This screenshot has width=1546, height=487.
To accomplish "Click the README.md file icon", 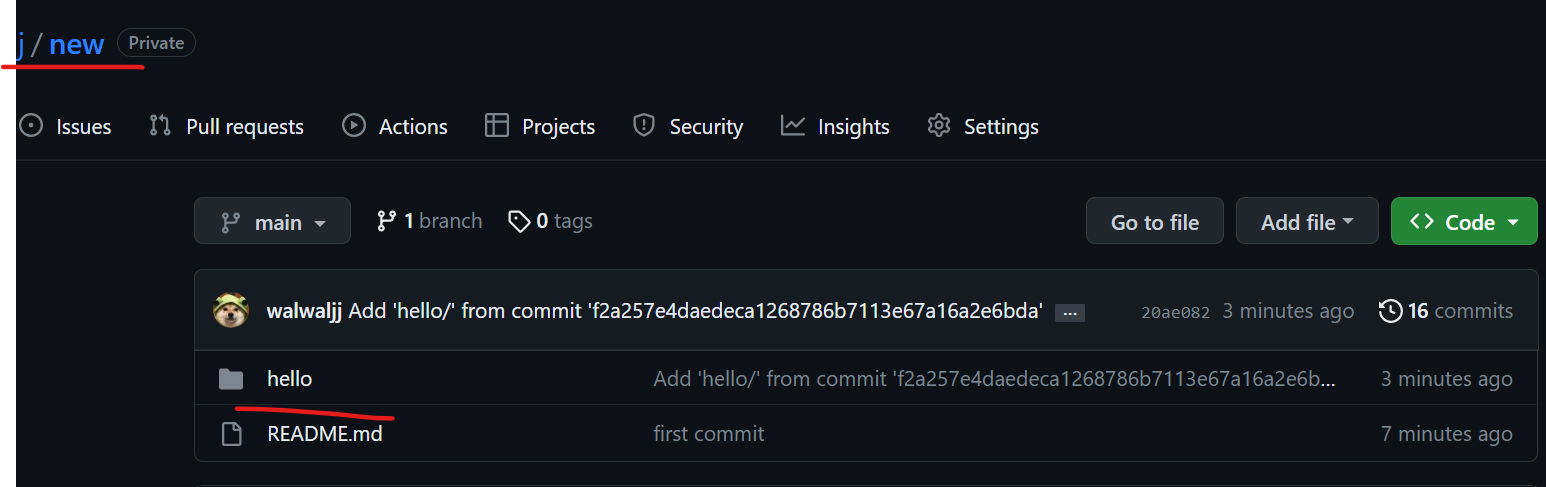I will [x=231, y=434].
